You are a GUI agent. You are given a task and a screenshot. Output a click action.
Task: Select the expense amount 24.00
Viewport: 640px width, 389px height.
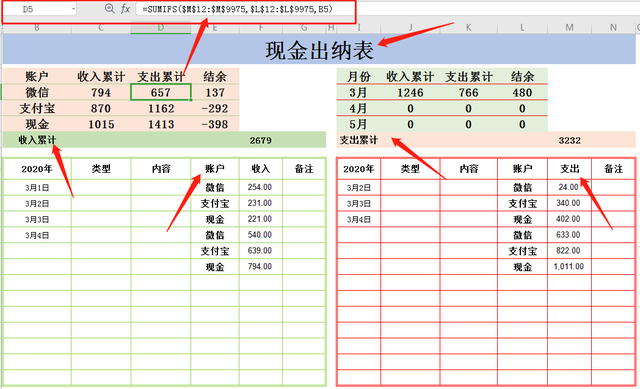click(569, 187)
